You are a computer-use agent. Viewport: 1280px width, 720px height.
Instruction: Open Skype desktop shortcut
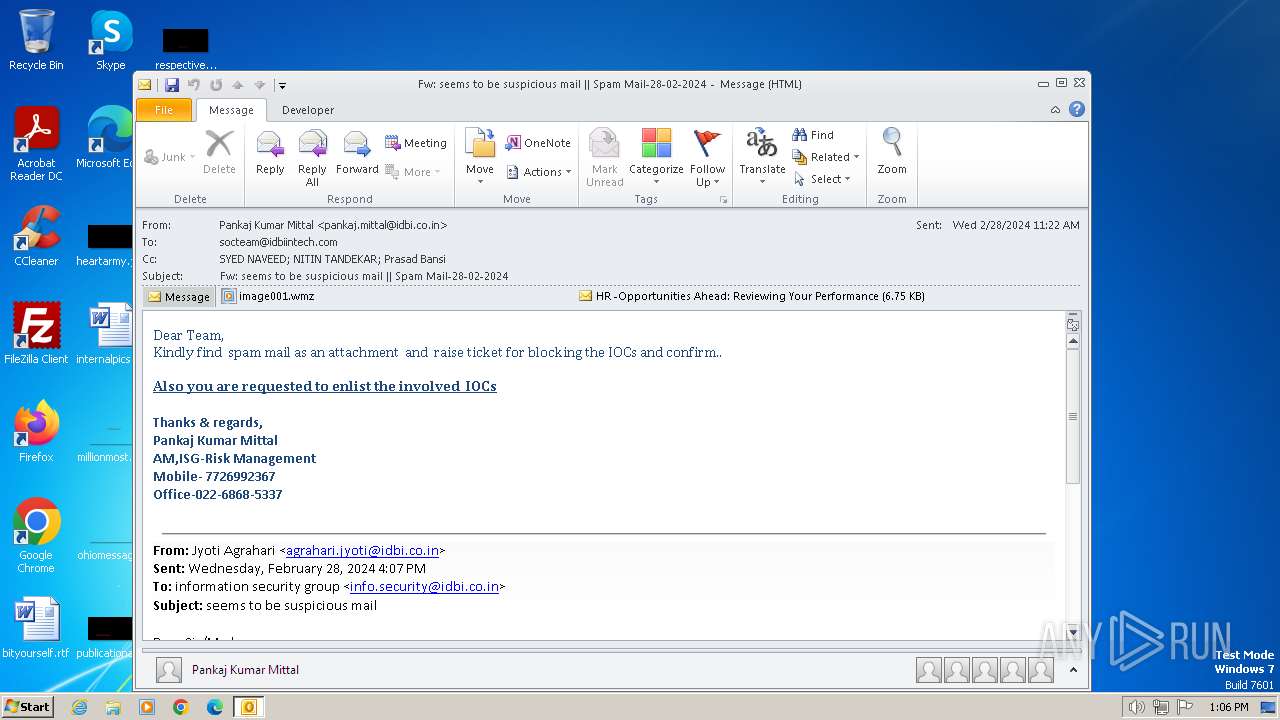(x=111, y=40)
